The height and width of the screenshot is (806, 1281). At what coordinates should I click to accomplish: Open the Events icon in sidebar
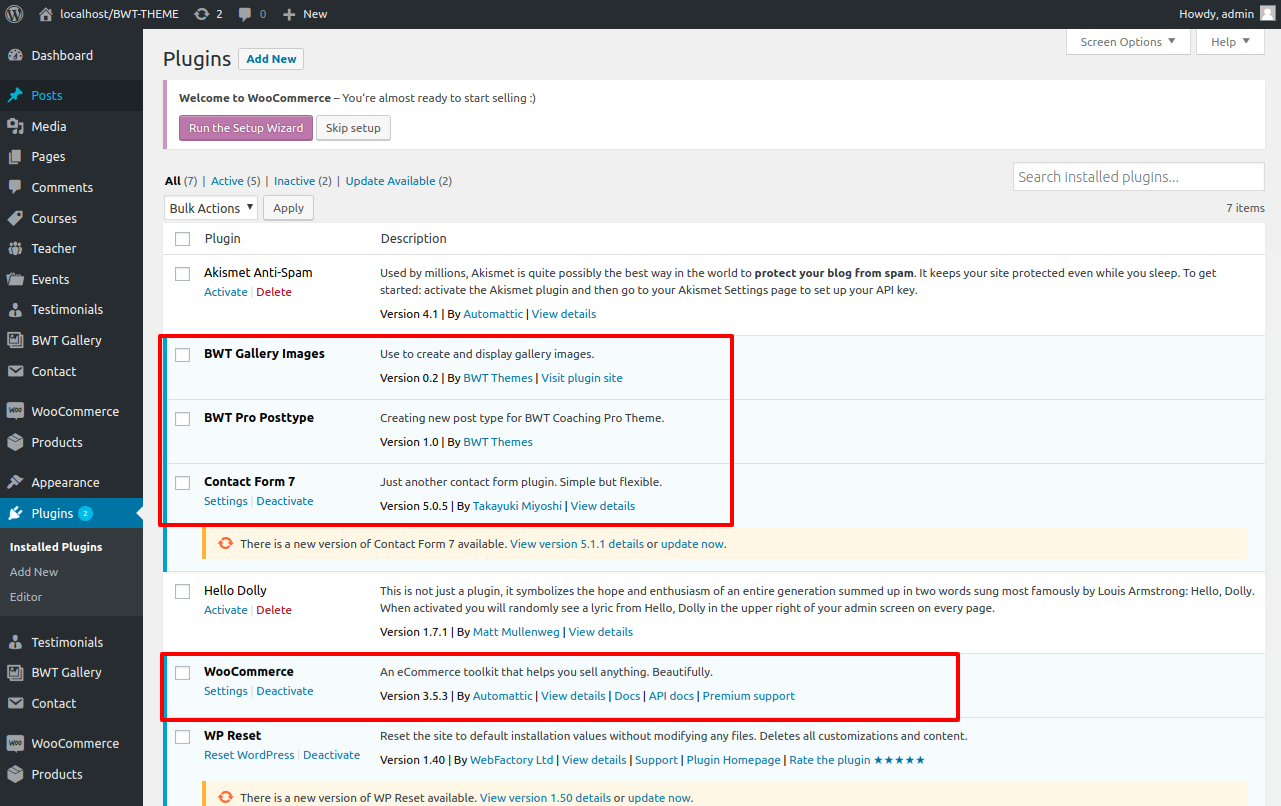15,279
